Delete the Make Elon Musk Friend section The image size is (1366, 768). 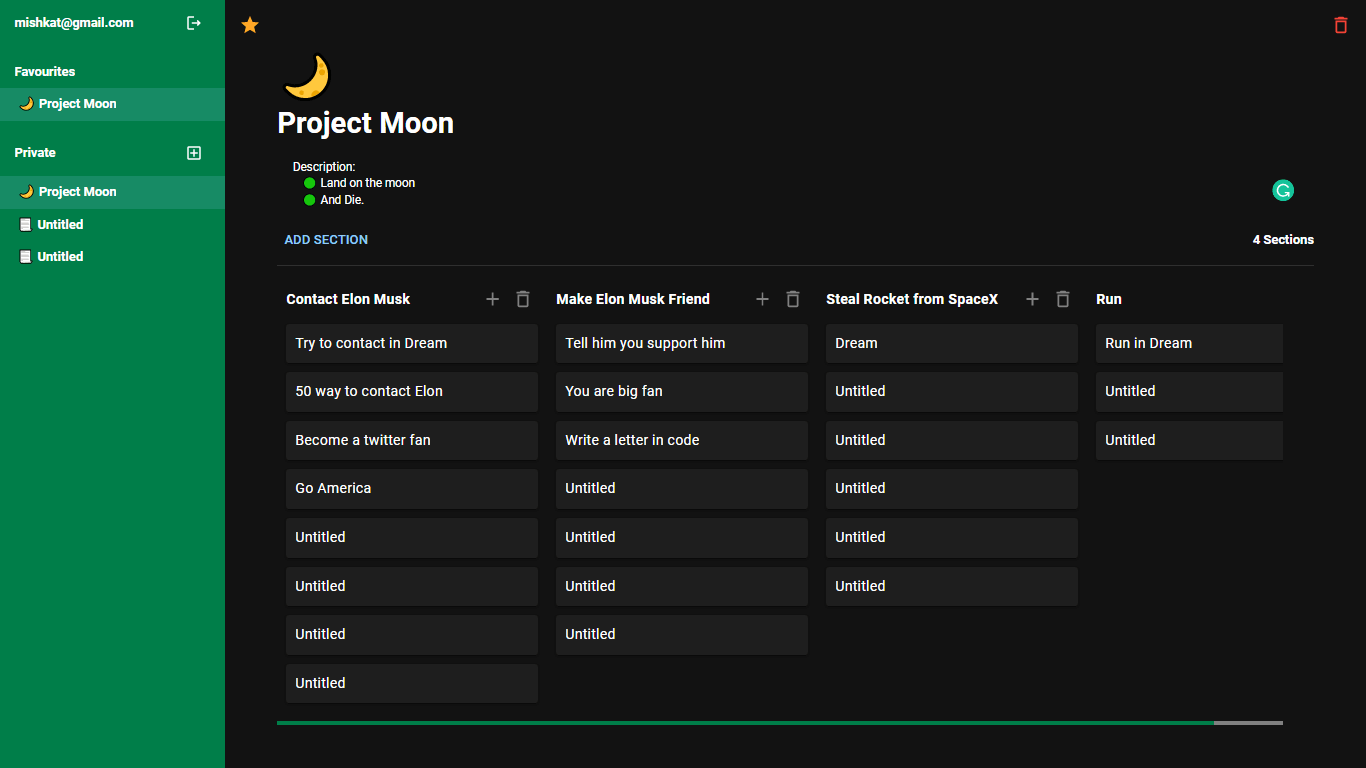tap(793, 299)
